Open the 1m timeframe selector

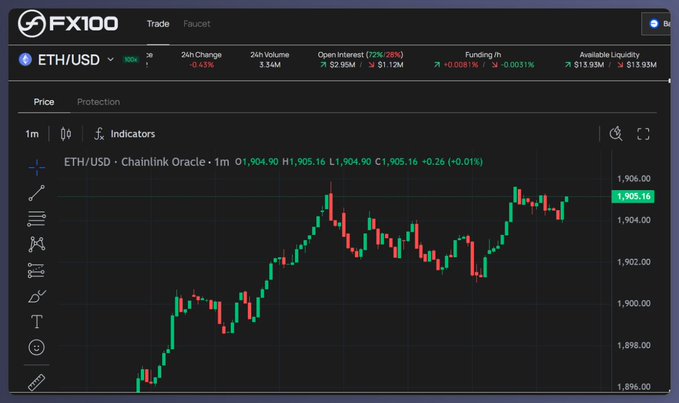coord(32,134)
